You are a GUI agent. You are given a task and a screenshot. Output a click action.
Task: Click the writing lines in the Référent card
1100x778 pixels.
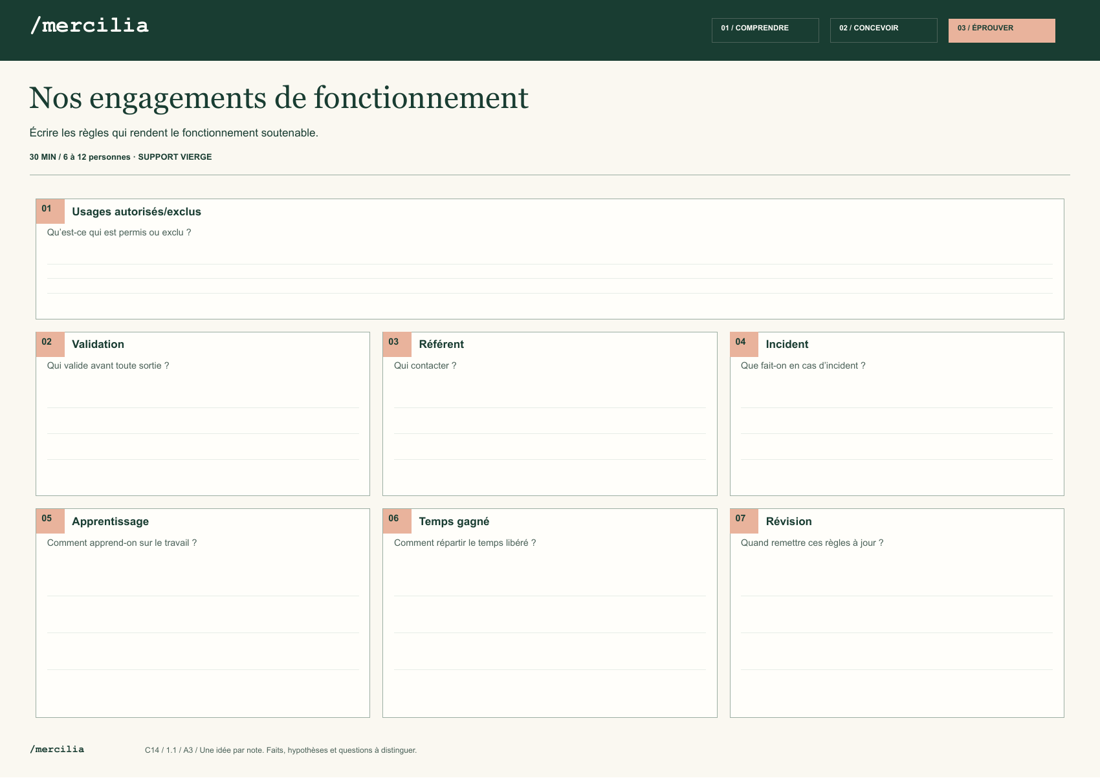(549, 434)
